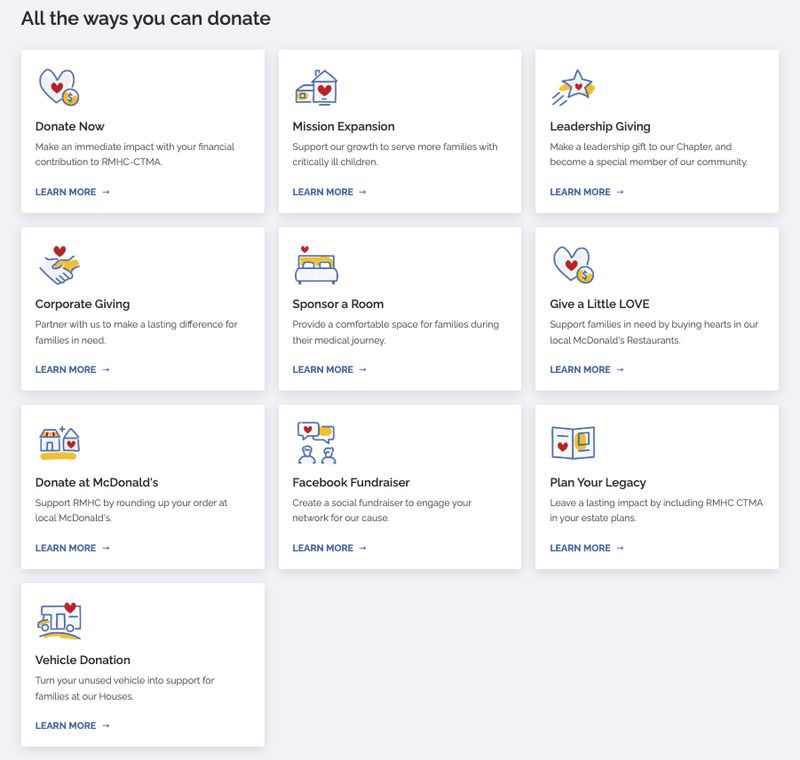
Task: Click the bed Sponsor a Room icon
Action: (x=318, y=265)
